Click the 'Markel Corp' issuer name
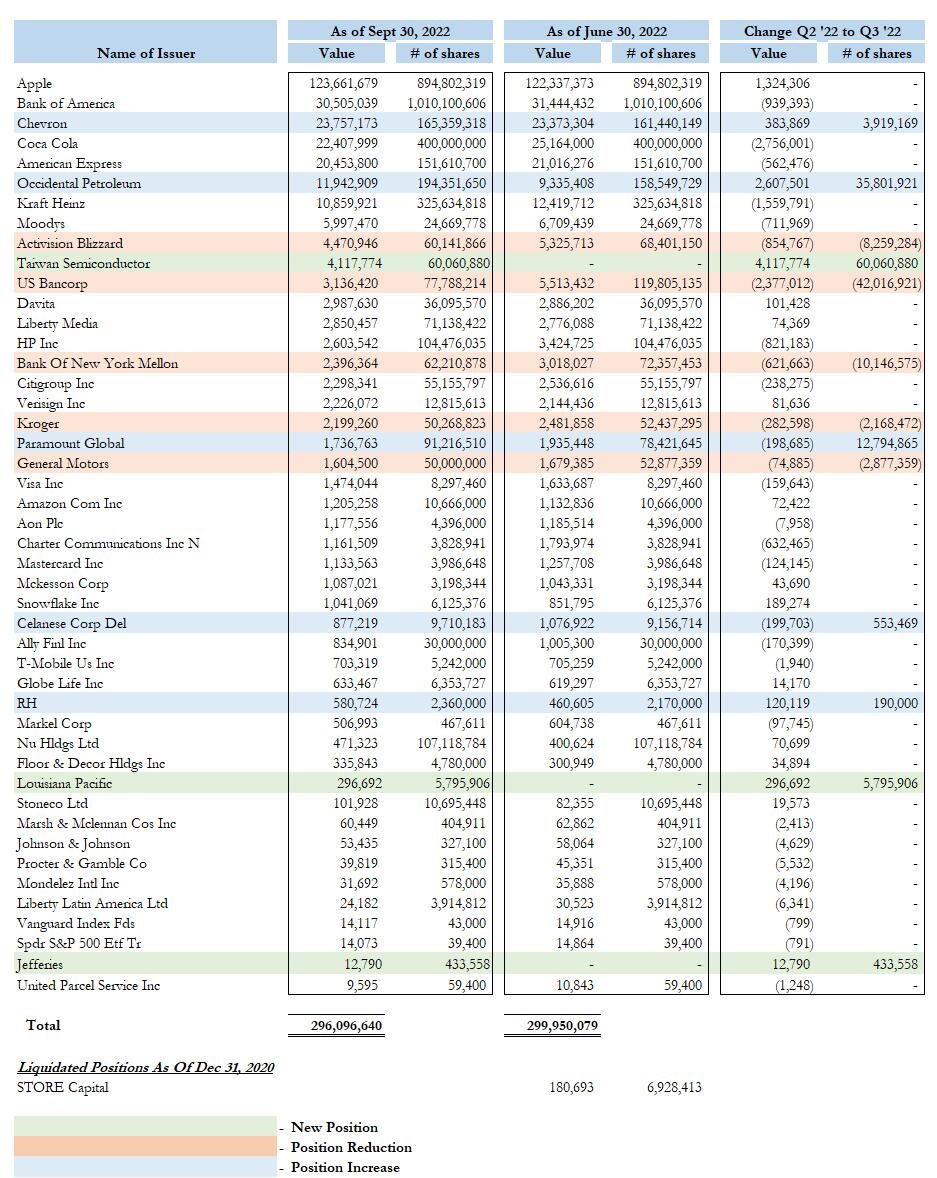The image size is (937, 1178). [x=54, y=723]
